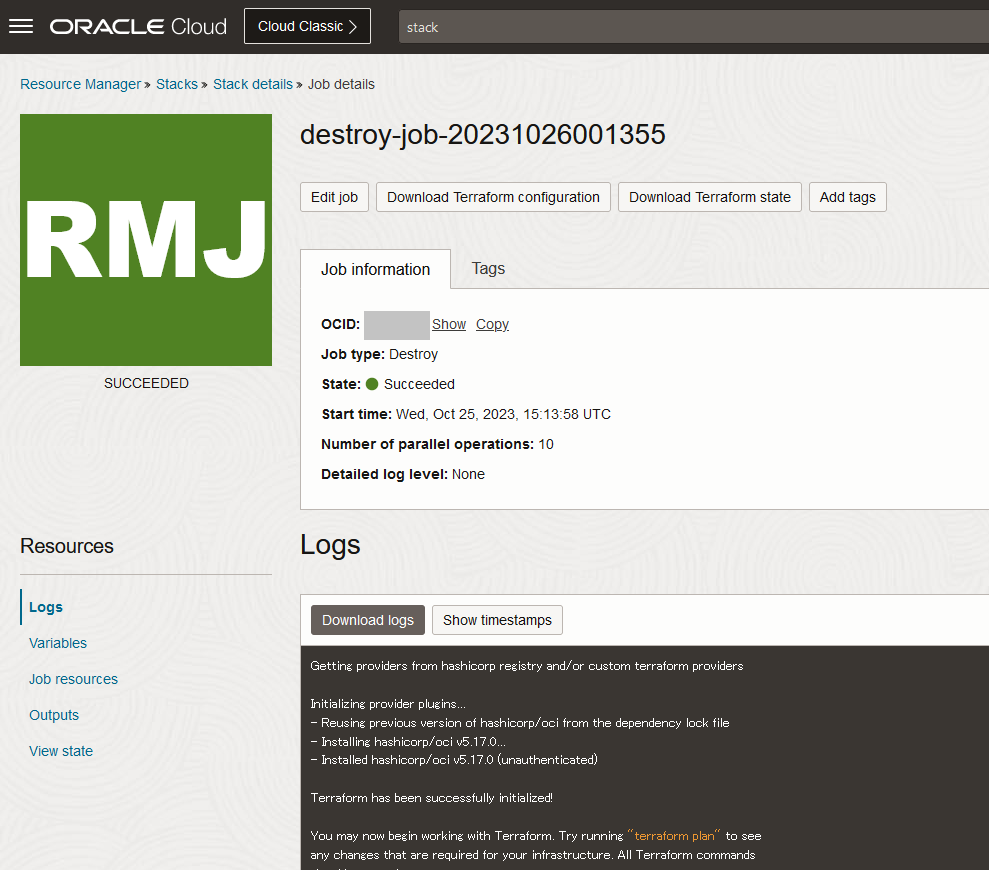The height and width of the screenshot is (870, 989).
Task: Click inside the stack search field
Action: 600,27
